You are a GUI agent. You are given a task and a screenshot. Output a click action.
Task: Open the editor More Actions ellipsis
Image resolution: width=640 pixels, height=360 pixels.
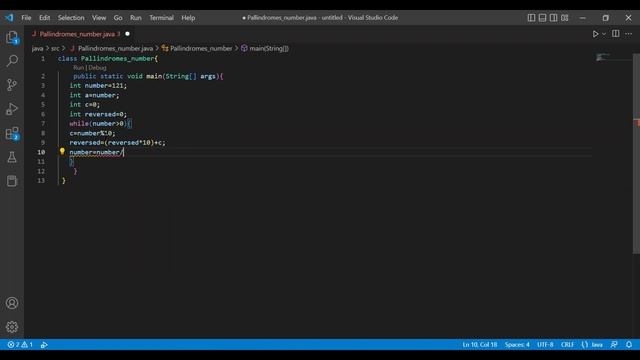[x=629, y=34]
